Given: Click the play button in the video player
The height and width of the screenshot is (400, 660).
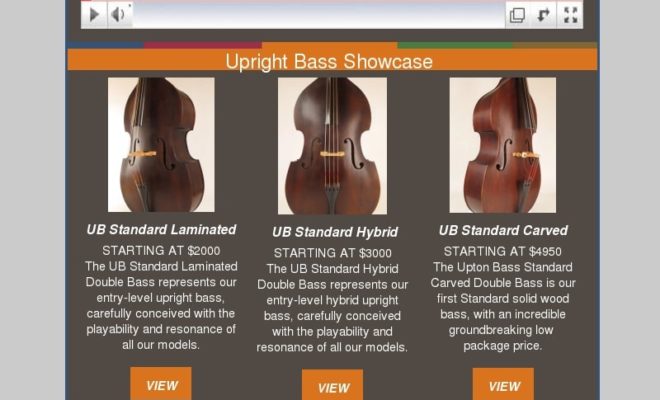Looking at the screenshot, I should point(94,15).
